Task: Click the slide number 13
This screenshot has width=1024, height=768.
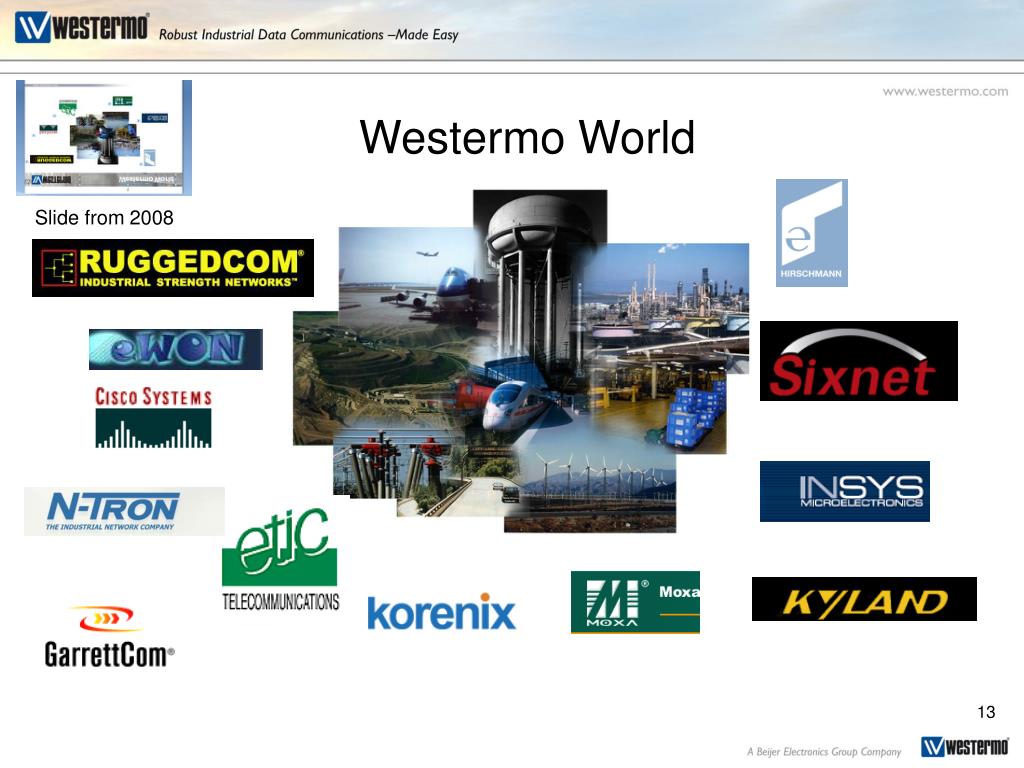Action: (x=986, y=712)
